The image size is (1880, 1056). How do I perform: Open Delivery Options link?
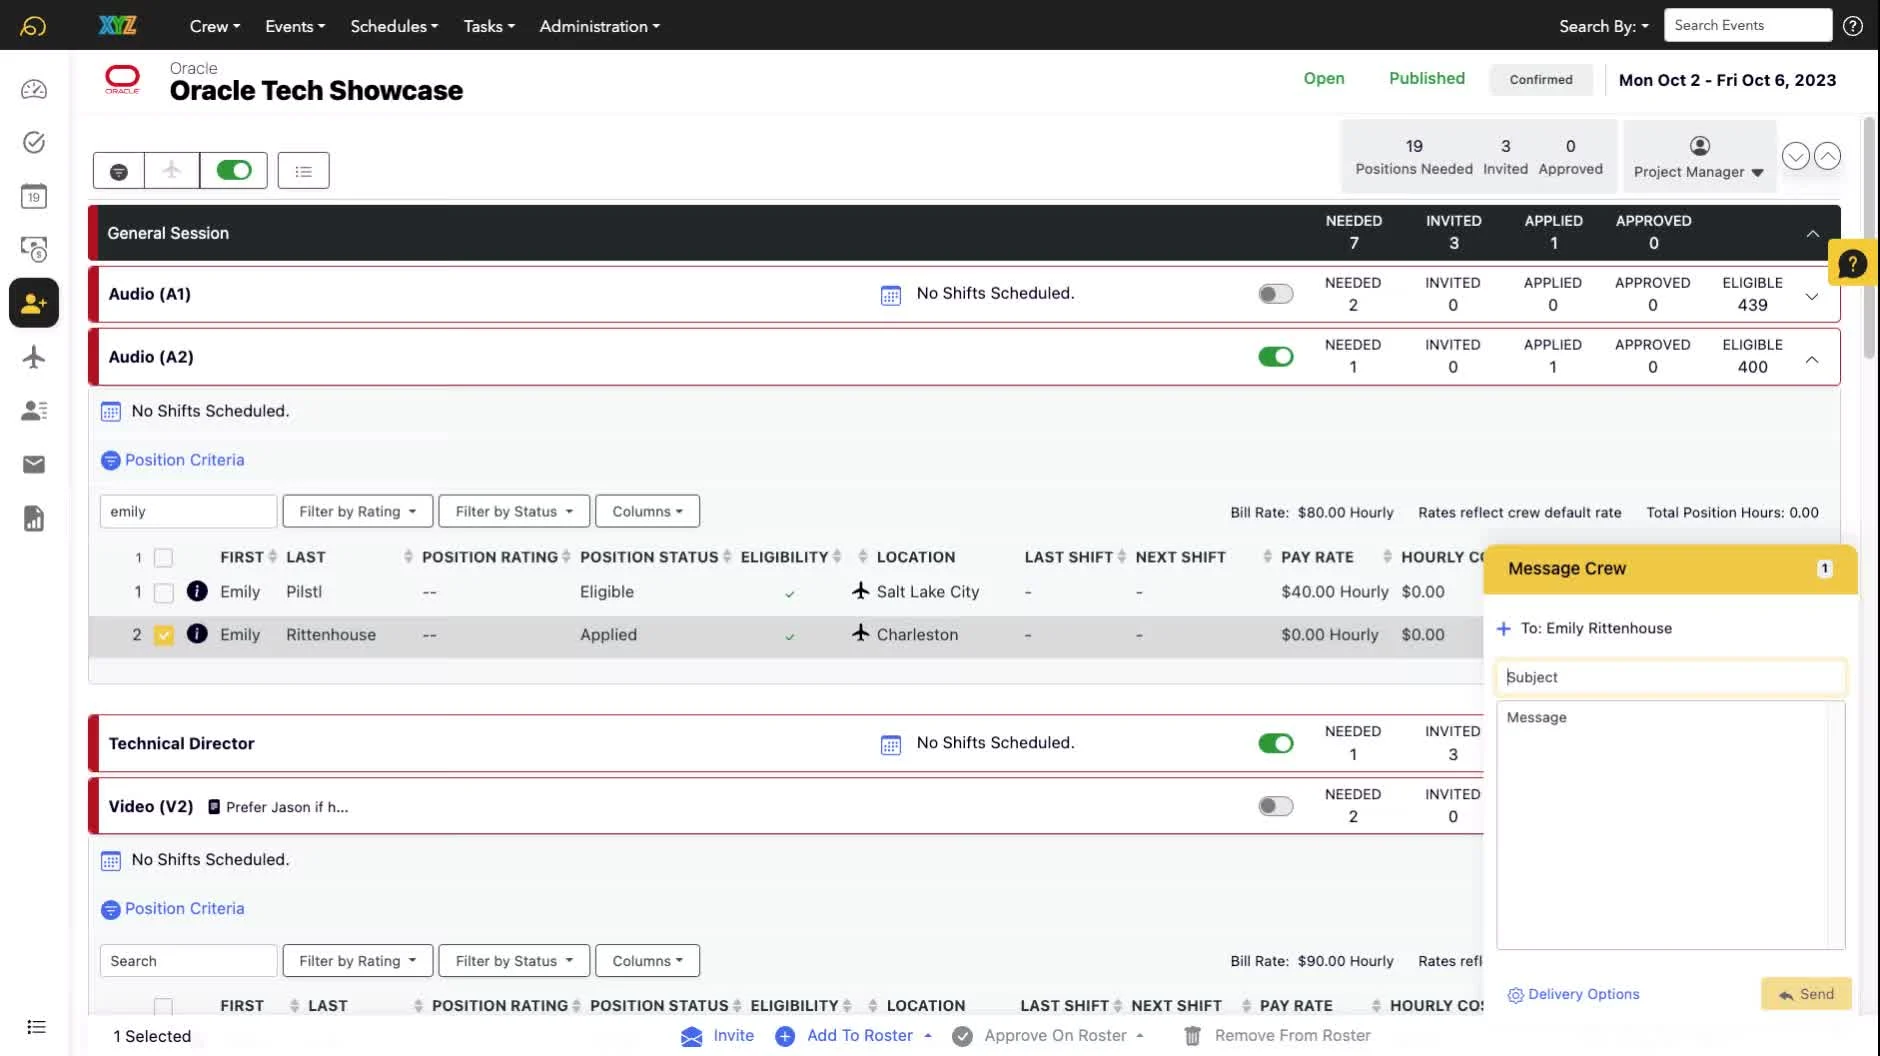pos(1574,994)
